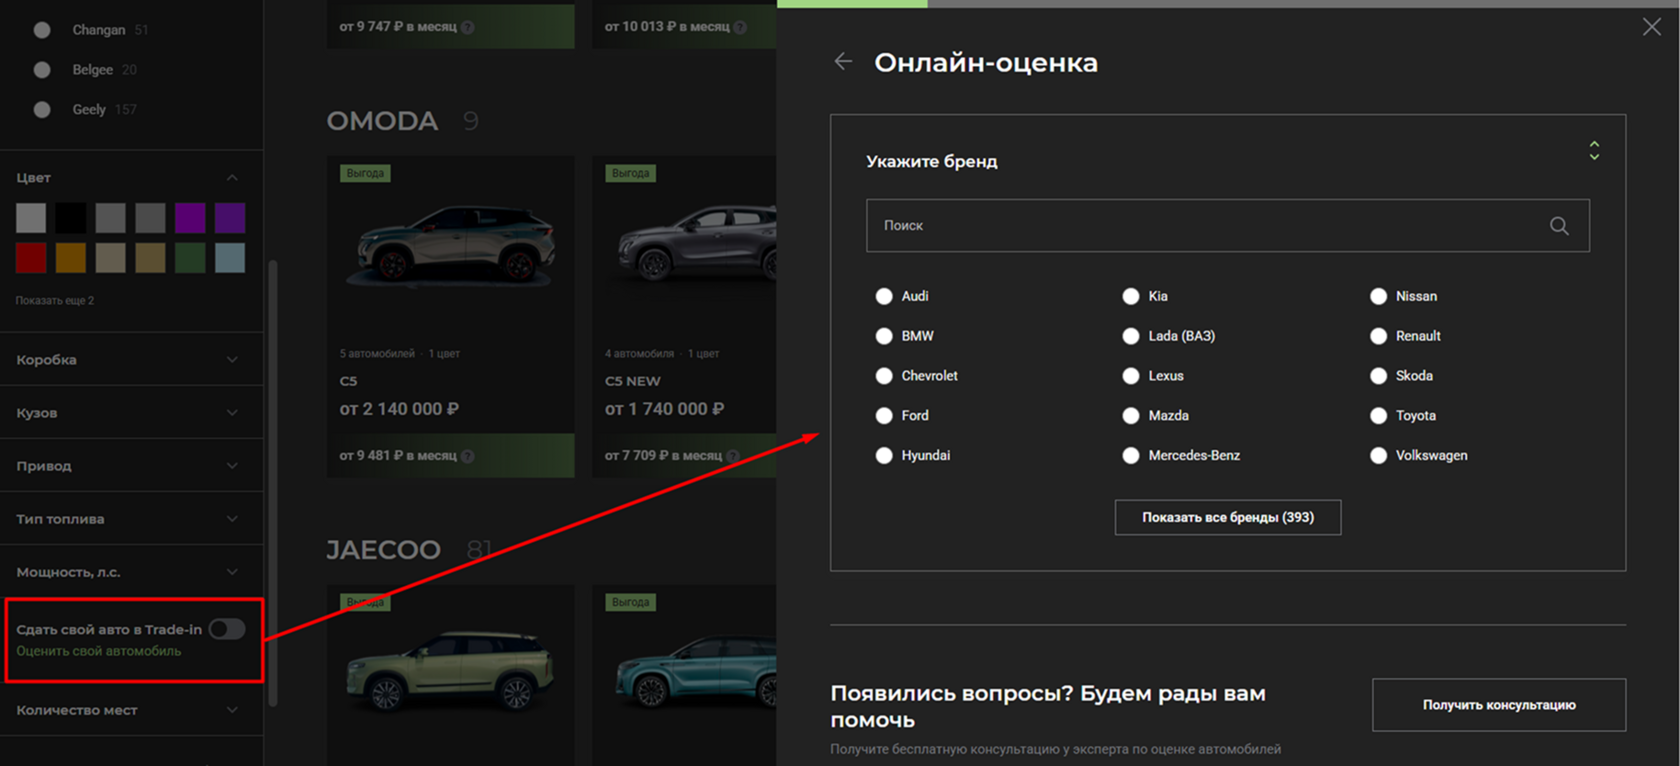This screenshot has height=766, width=1680.
Task: Click the 'Выгода' badge on C5 card
Action: pos(365,173)
